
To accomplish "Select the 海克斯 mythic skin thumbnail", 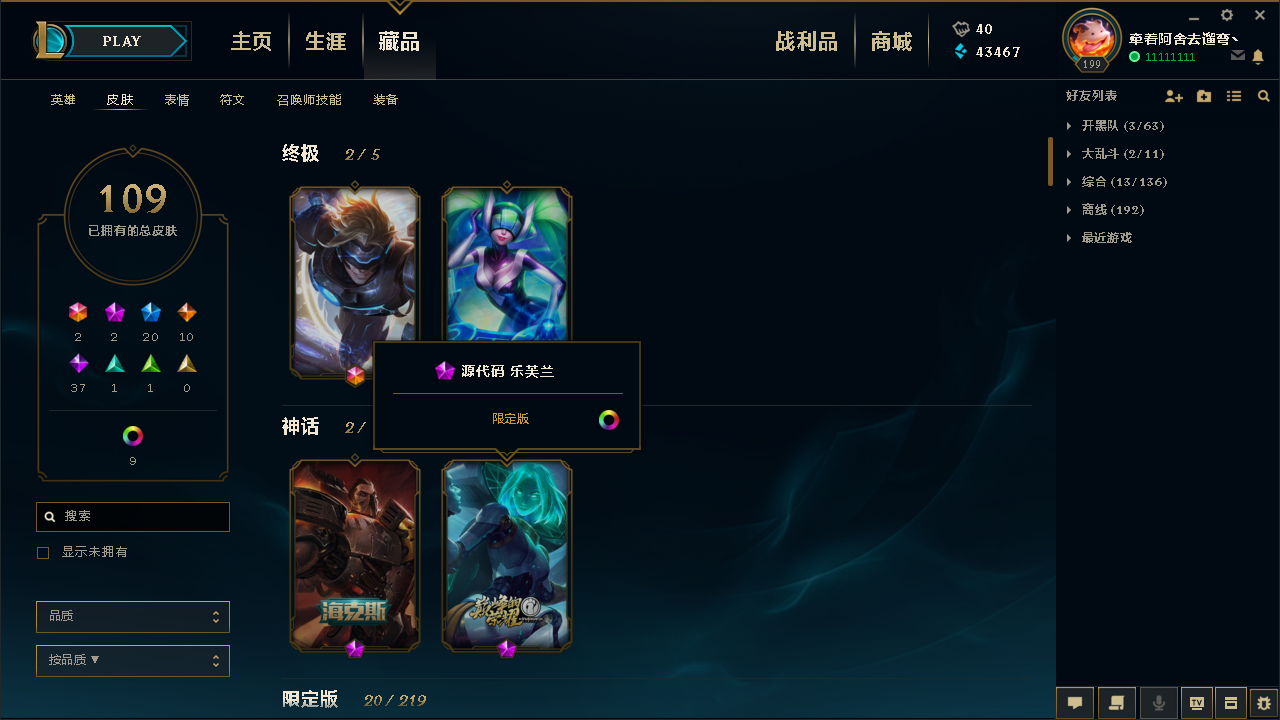I will tap(355, 555).
